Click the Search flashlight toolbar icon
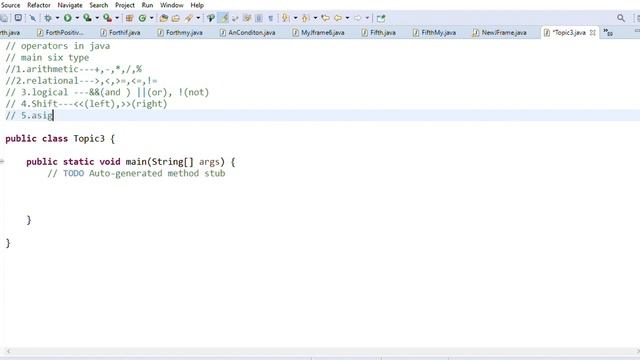Viewport: 640px width, 360px height. (x=189, y=18)
